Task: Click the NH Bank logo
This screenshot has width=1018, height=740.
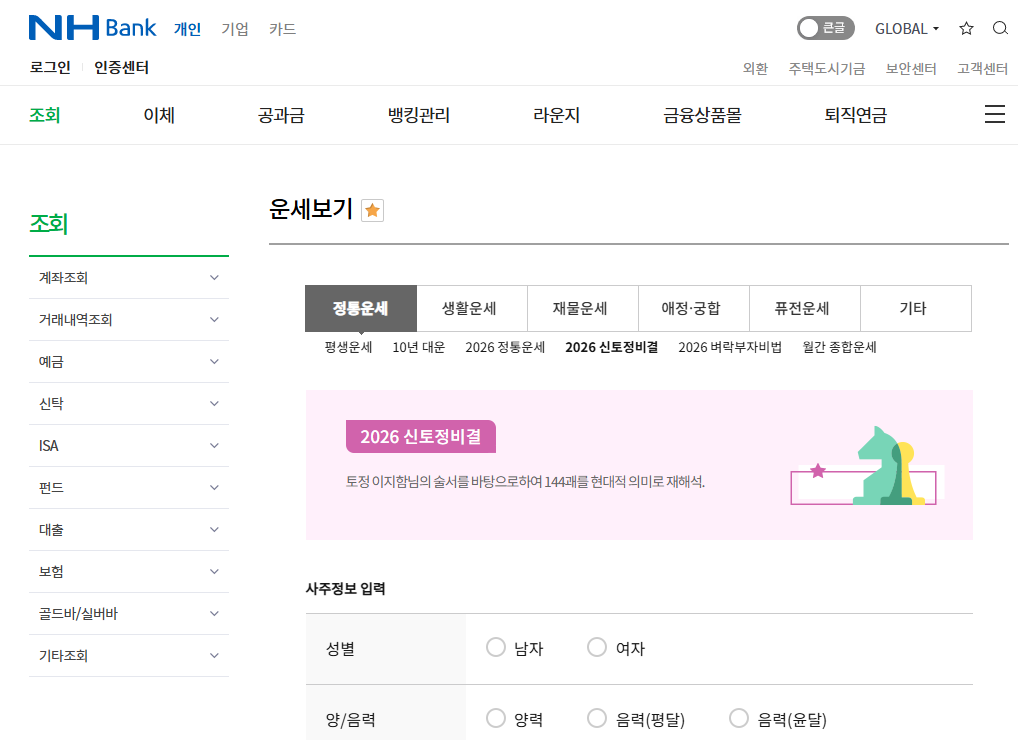Action: click(x=91, y=26)
